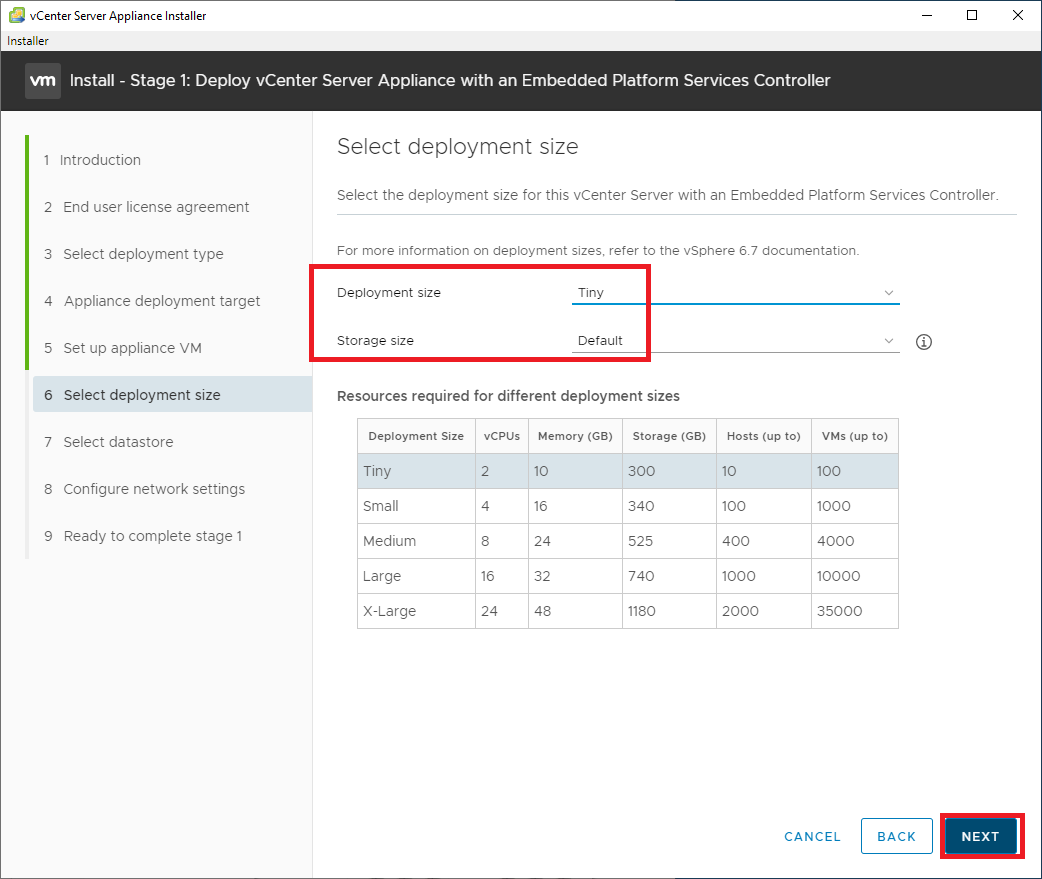1042x879 pixels.
Task: Click the VMware logo in header
Action: (x=43, y=80)
